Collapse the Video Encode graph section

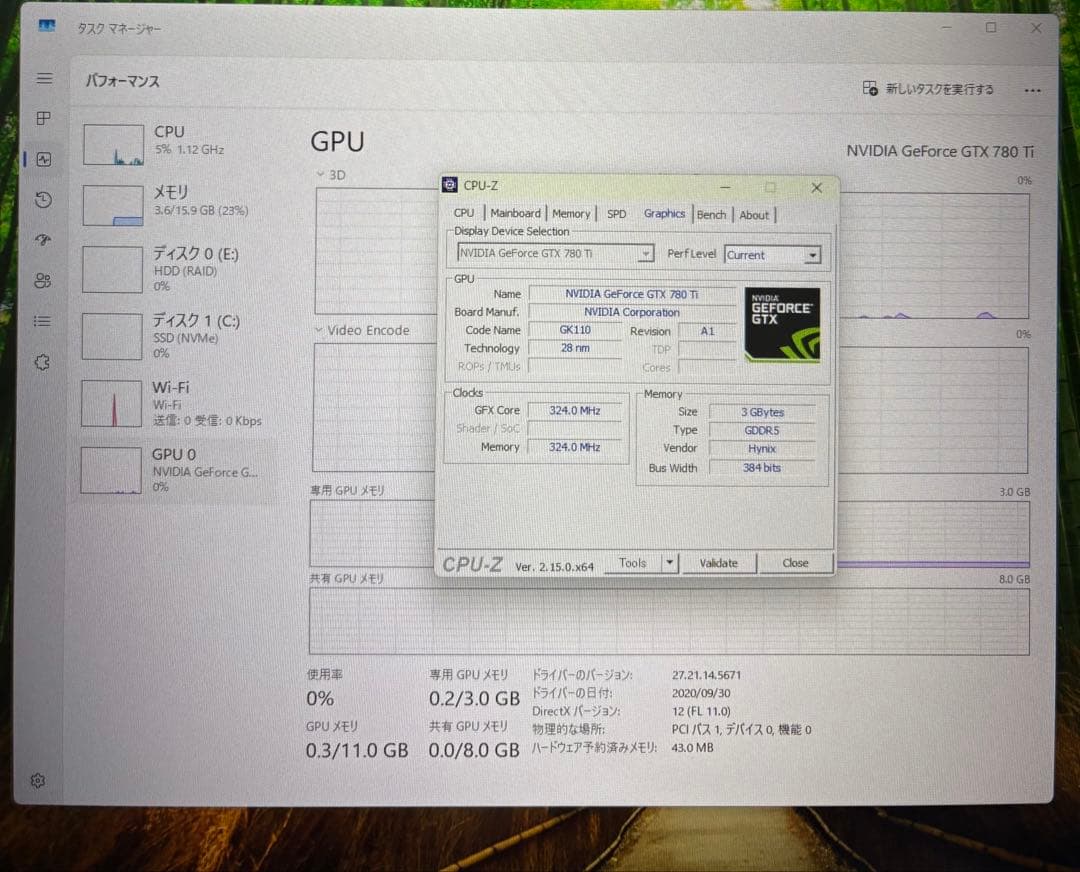[x=318, y=330]
